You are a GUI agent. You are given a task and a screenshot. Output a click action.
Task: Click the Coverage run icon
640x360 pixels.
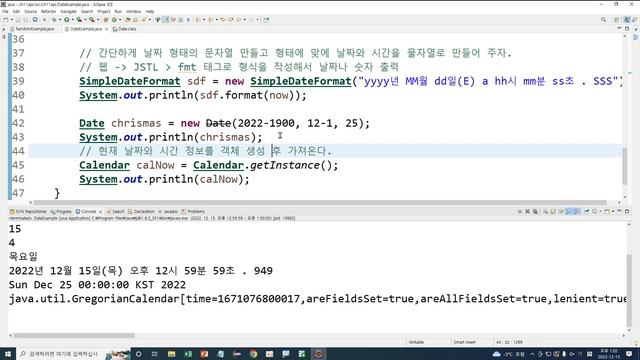point(79,20)
